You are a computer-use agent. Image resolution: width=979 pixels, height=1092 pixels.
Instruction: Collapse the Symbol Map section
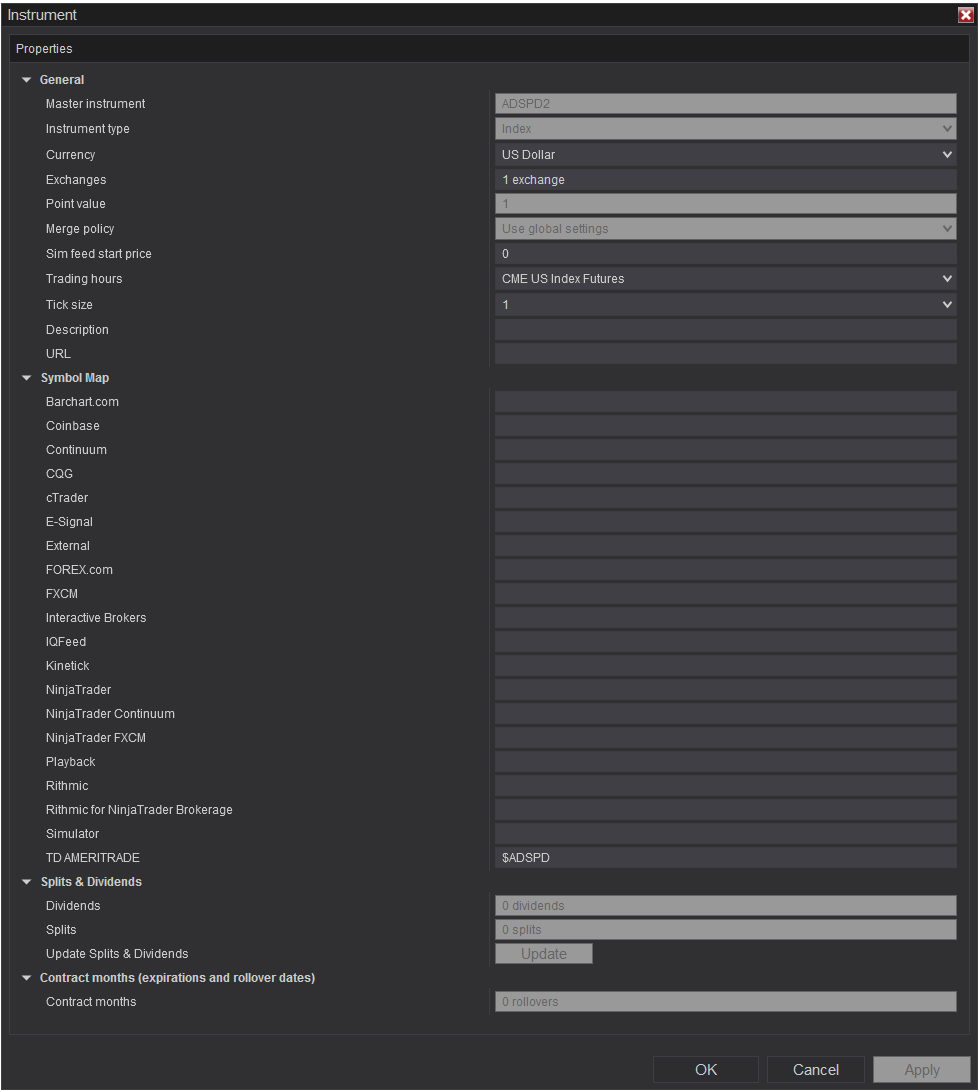click(x=27, y=378)
